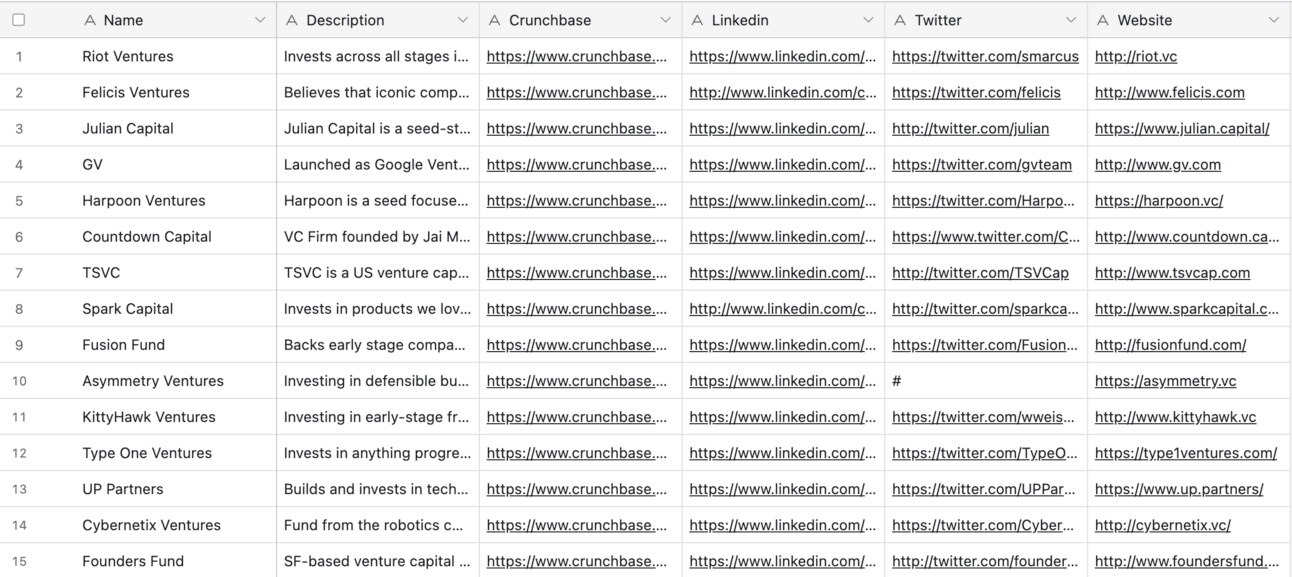Screen dimensions: 1292x577
Task: Open the Website column dropdown arrow
Action: pyautogui.click(x=1273, y=20)
